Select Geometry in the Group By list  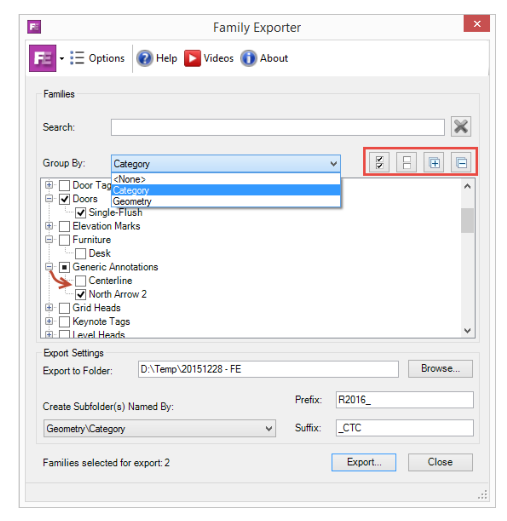click(226, 201)
